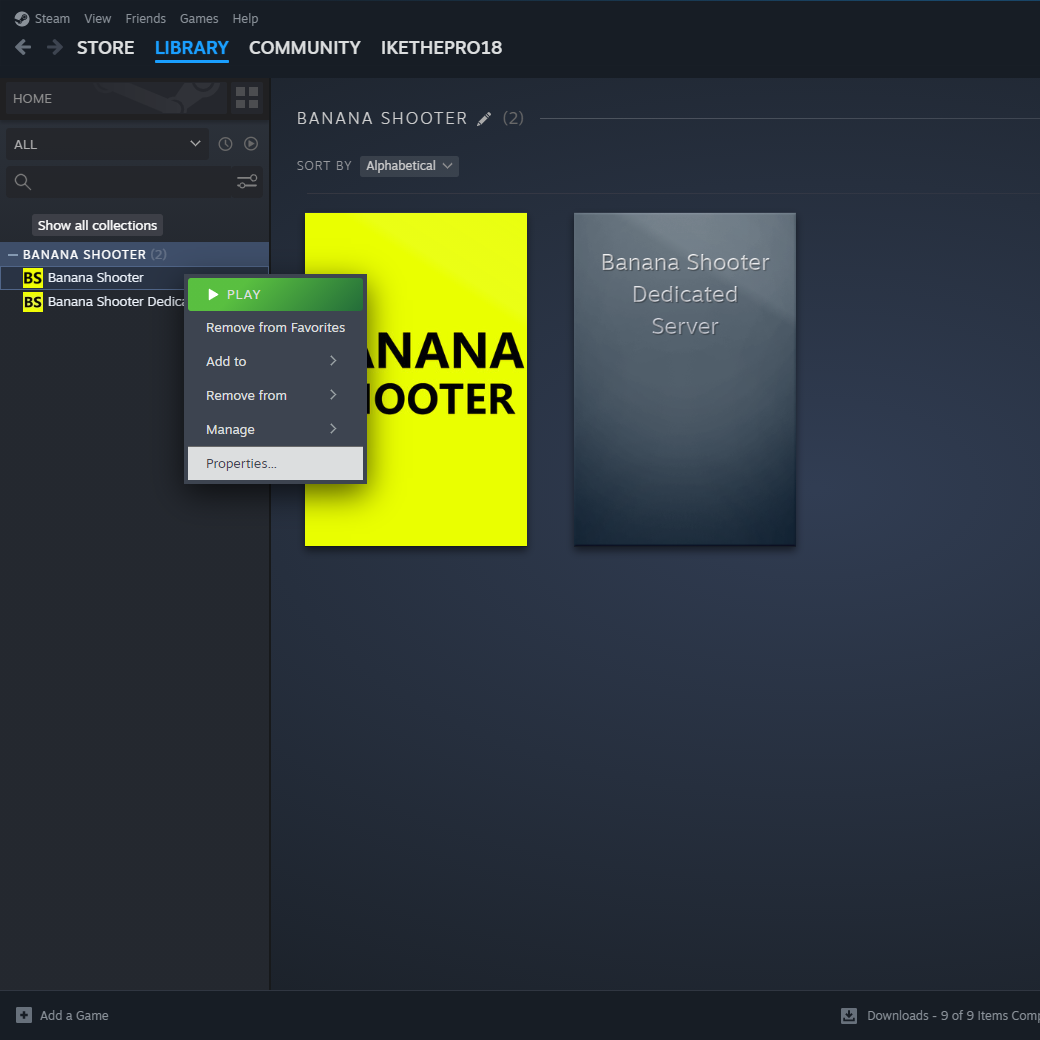Go to the STORE tab
This screenshot has height=1040, width=1040.
coord(105,48)
